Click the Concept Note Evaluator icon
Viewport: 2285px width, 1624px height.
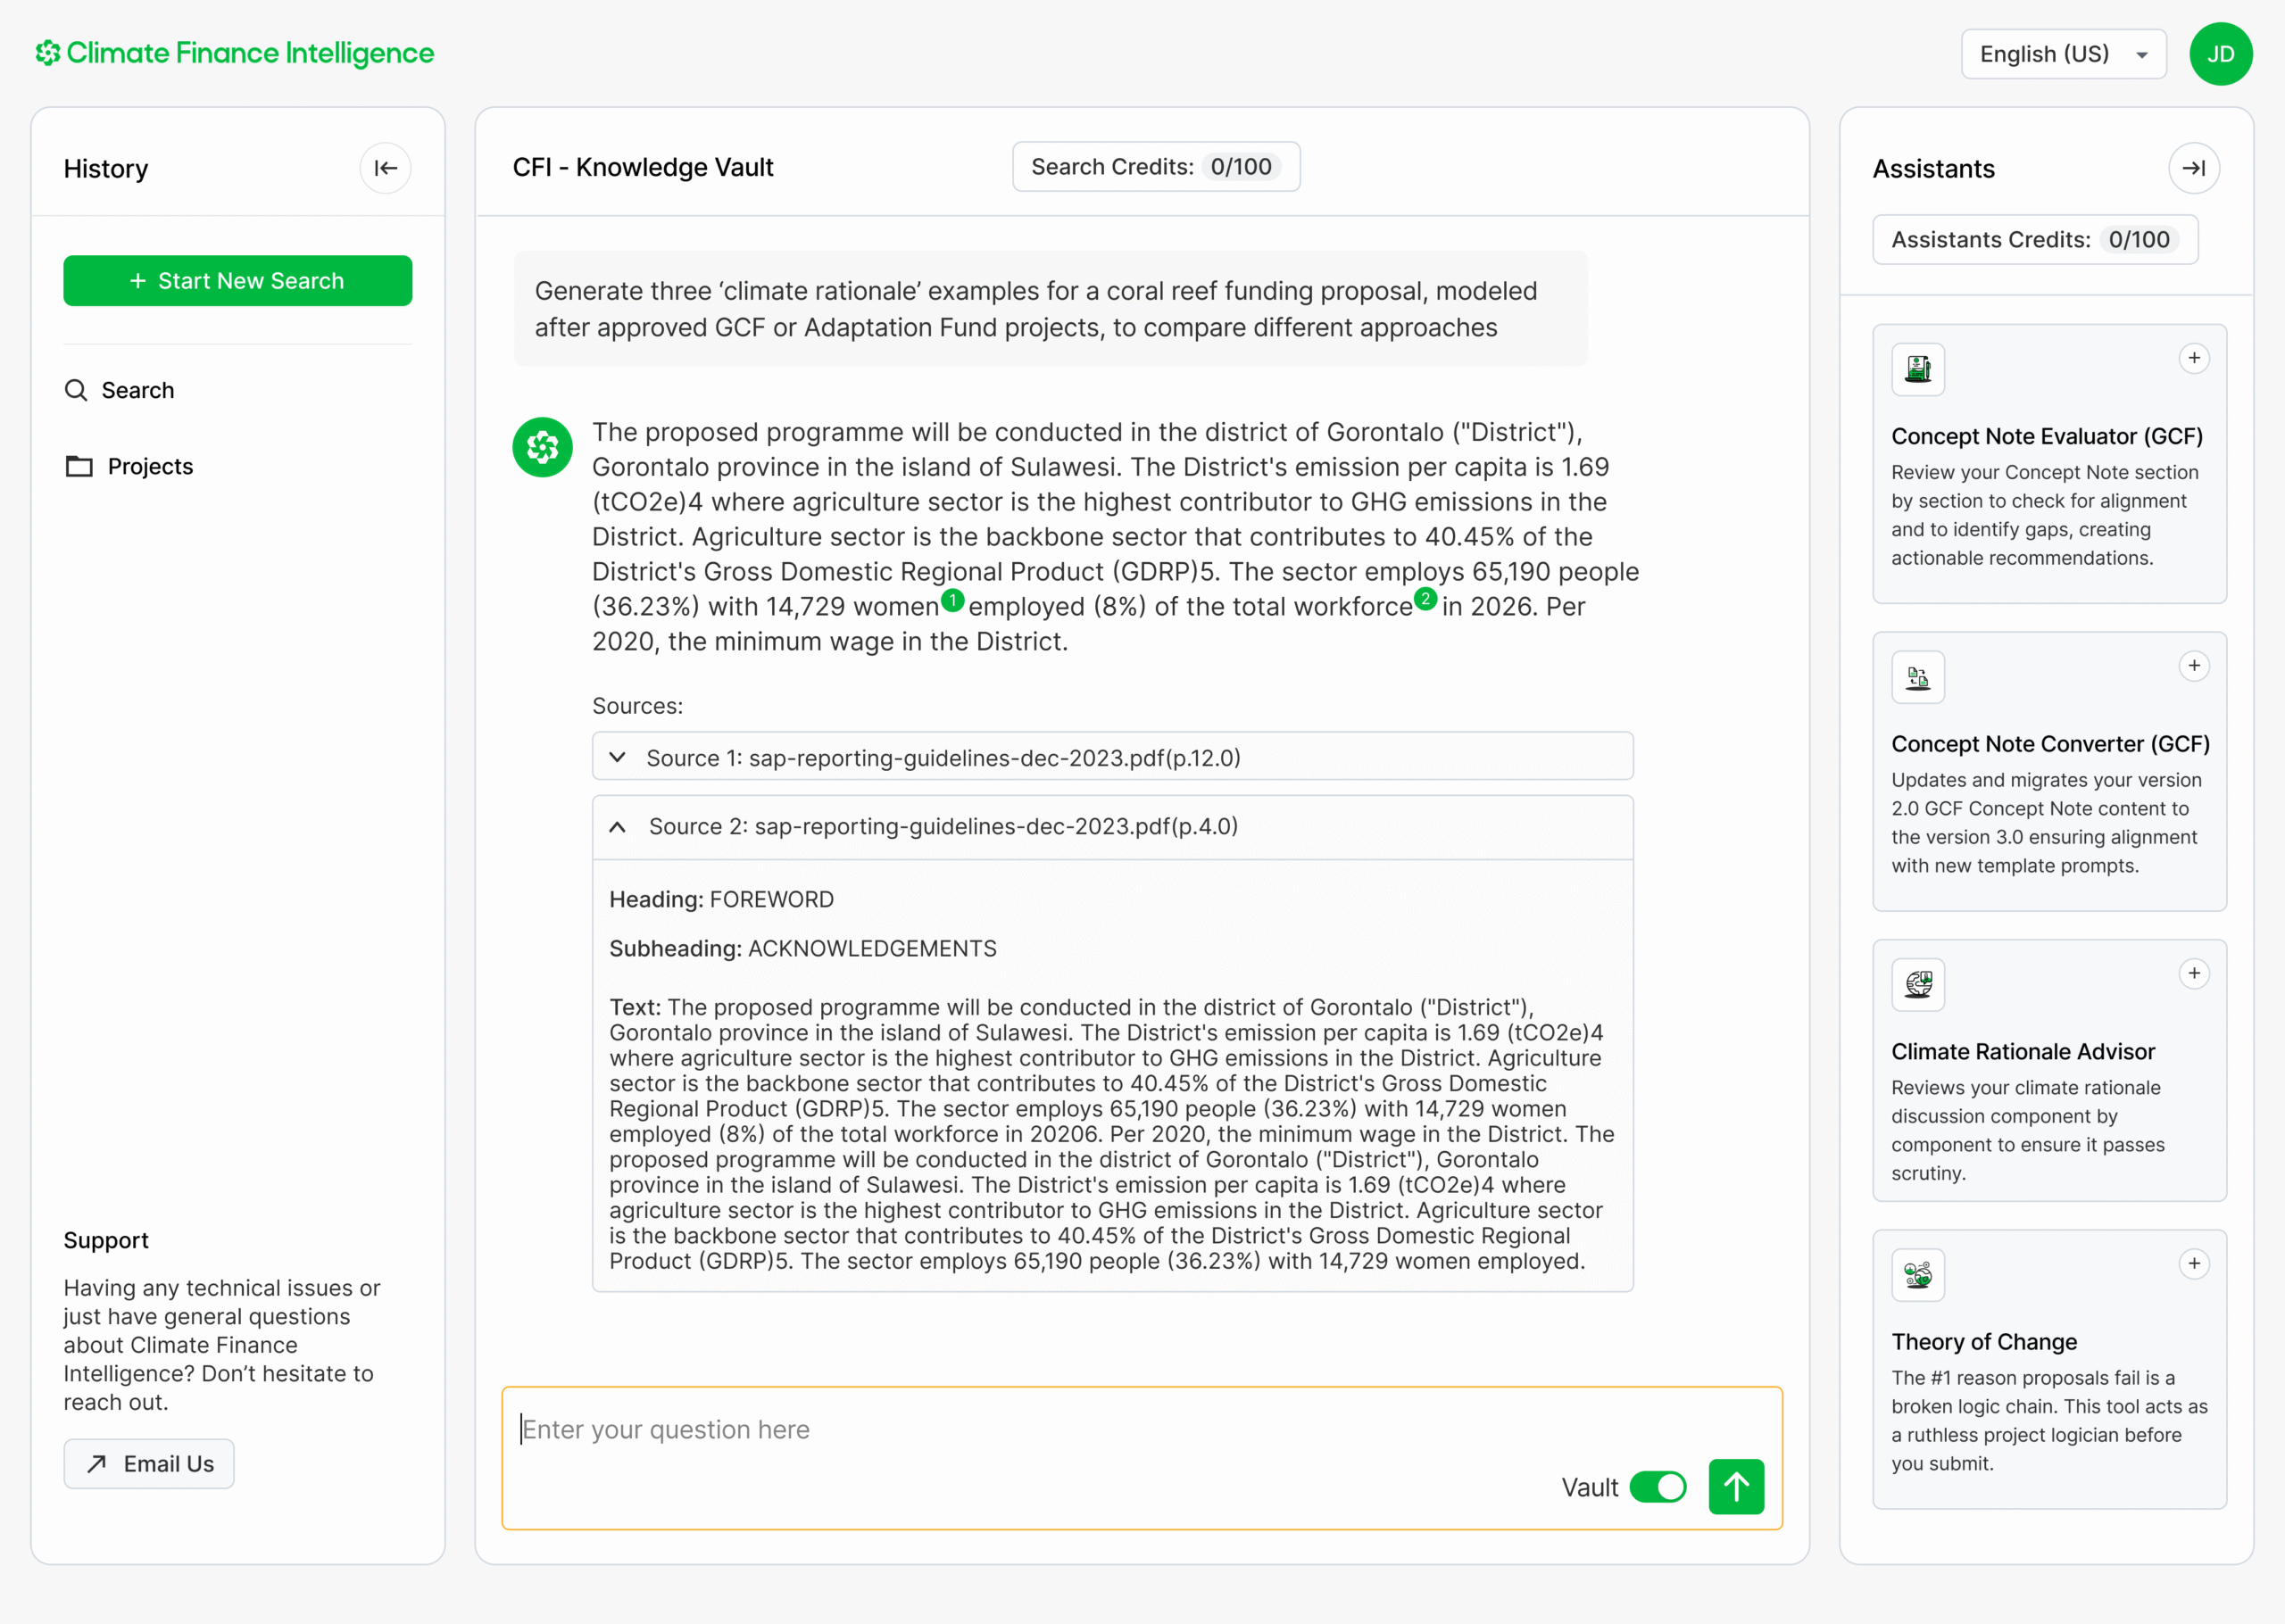[x=1917, y=370]
